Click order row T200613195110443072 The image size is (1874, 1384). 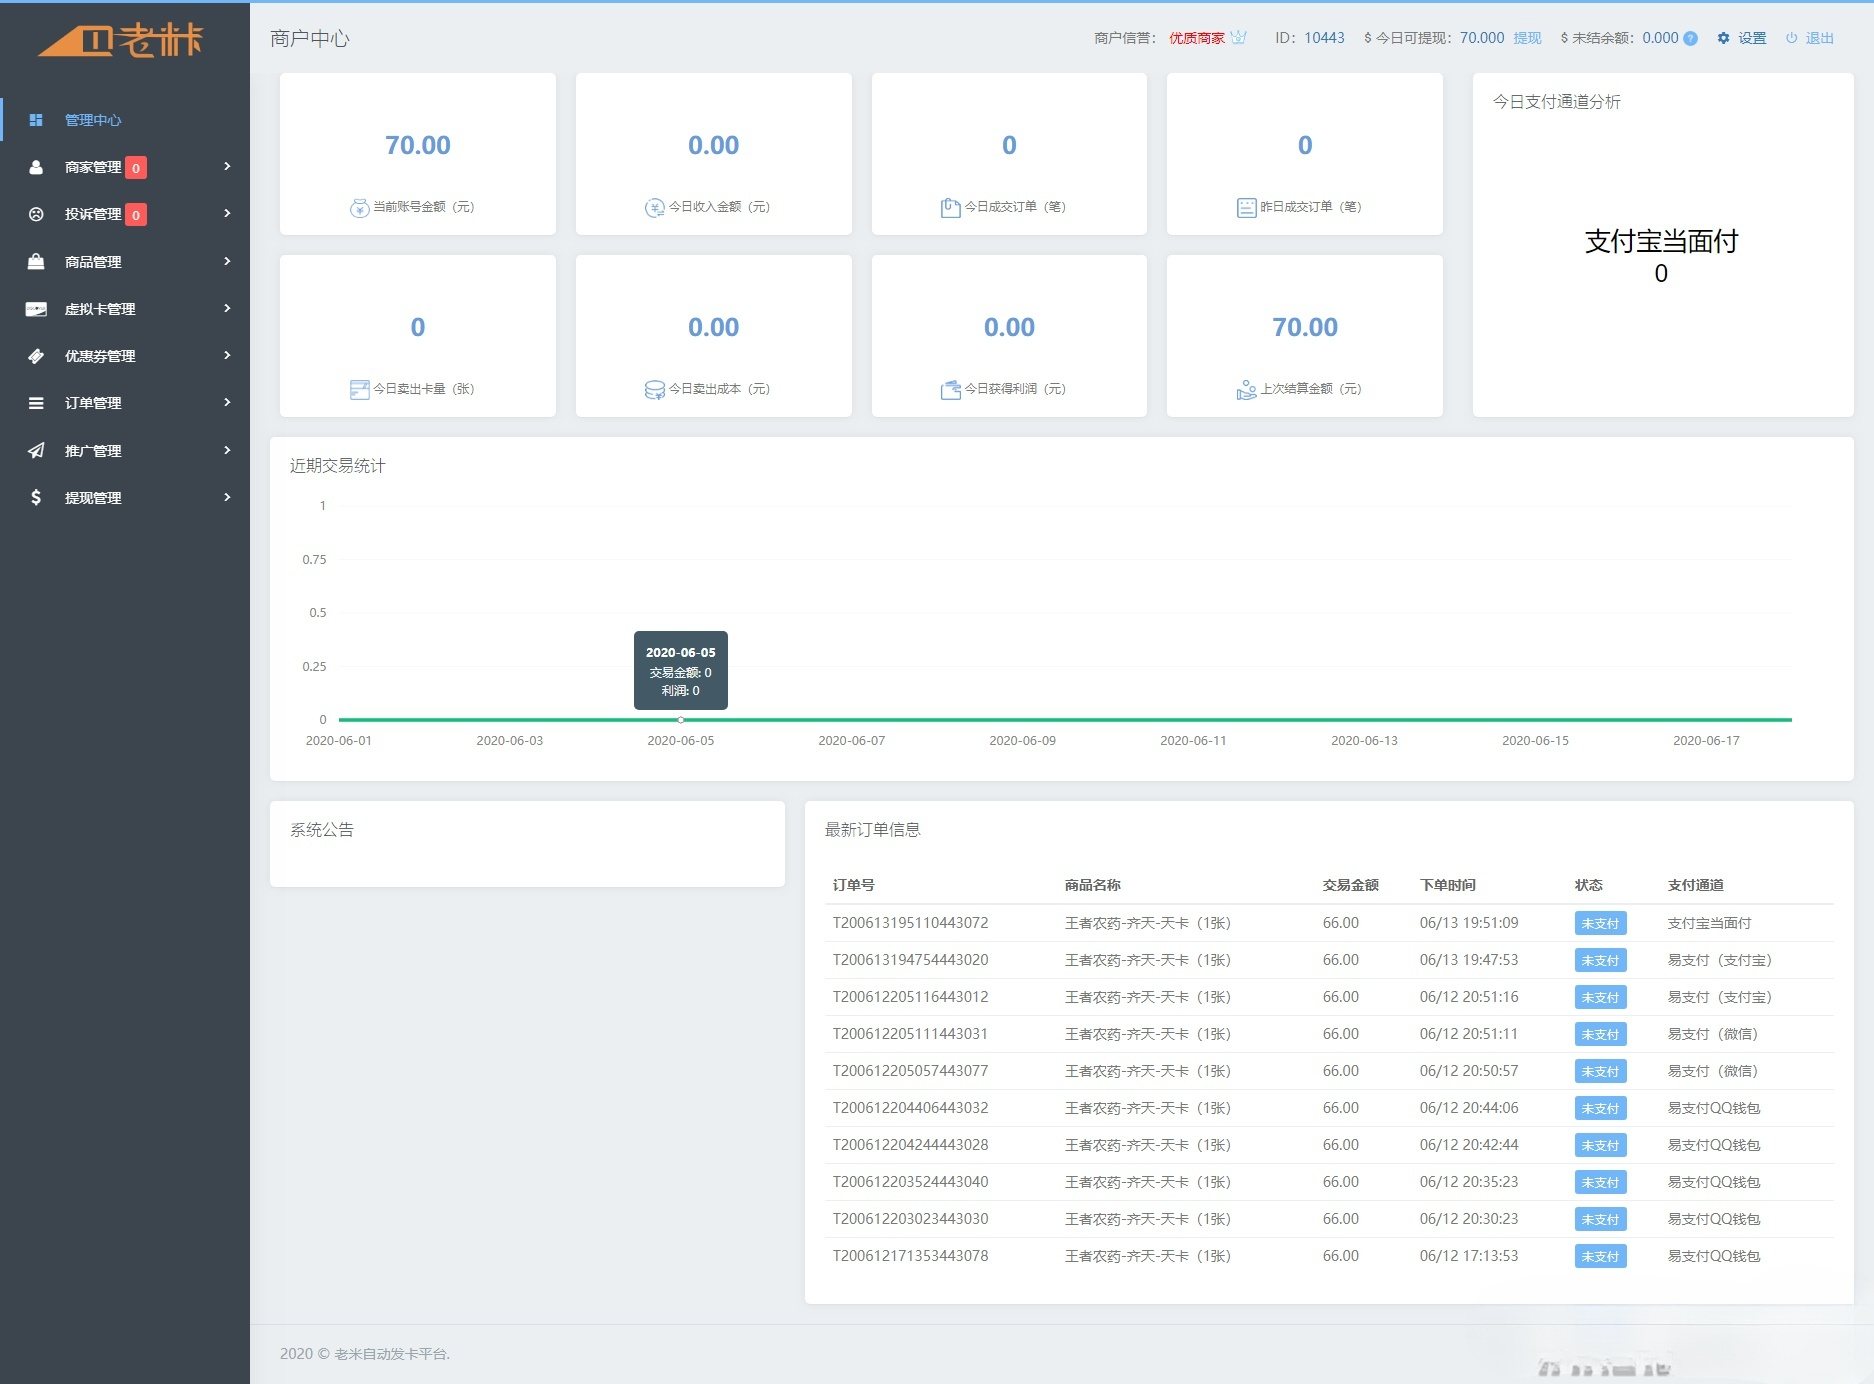(910, 923)
